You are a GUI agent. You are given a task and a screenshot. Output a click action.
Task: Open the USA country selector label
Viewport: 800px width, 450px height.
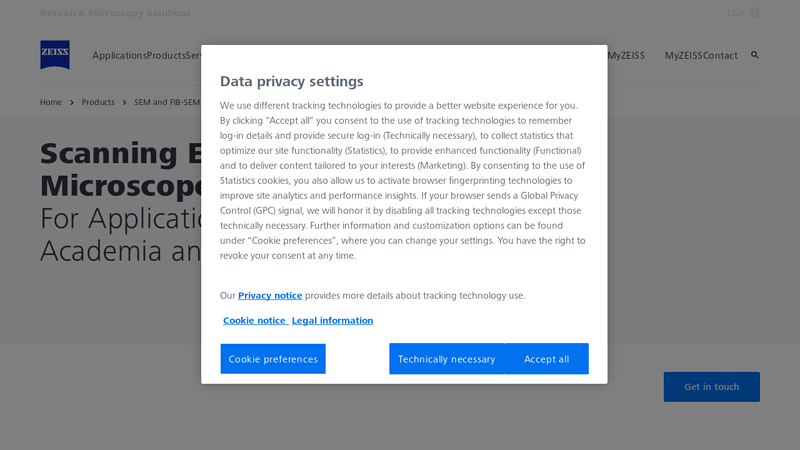click(736, 13)
